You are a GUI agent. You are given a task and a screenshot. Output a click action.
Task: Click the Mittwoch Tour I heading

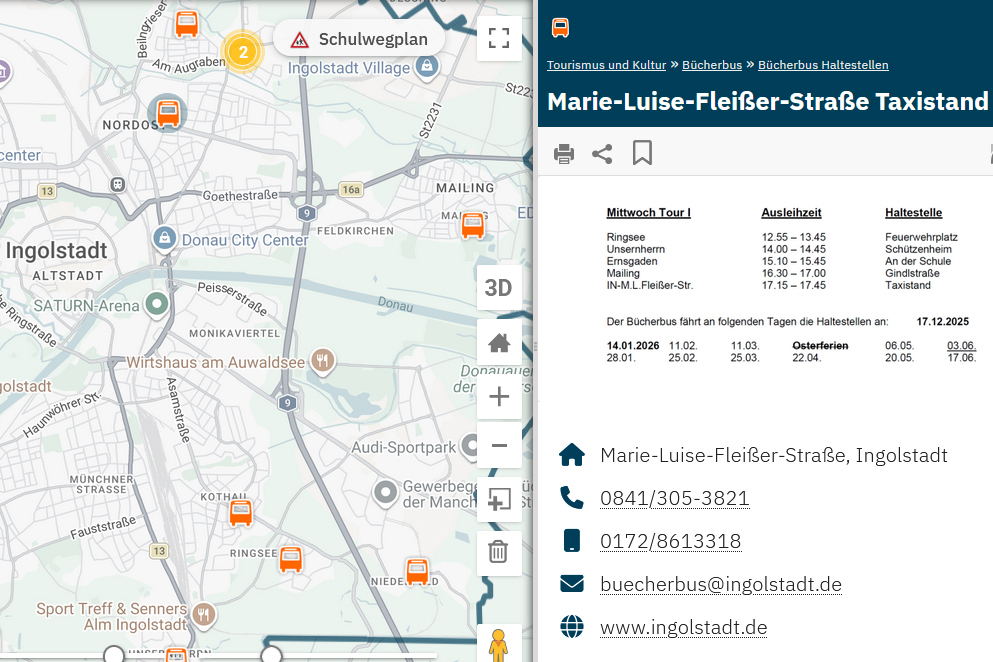(x=648, y=213)
